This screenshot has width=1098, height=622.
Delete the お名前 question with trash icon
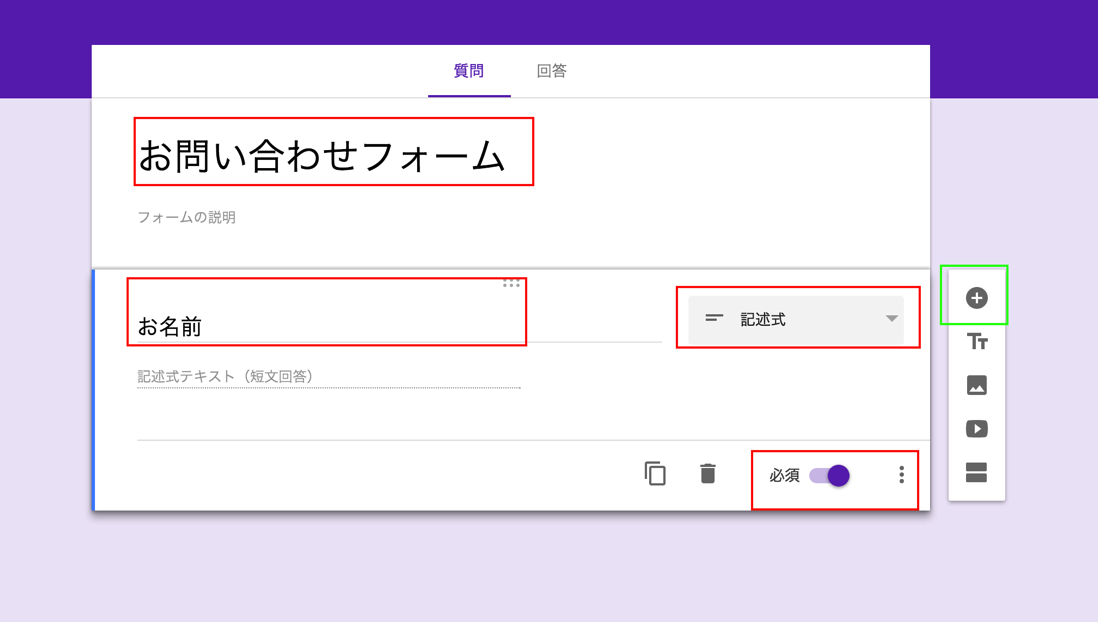click(x=707, y=474)
